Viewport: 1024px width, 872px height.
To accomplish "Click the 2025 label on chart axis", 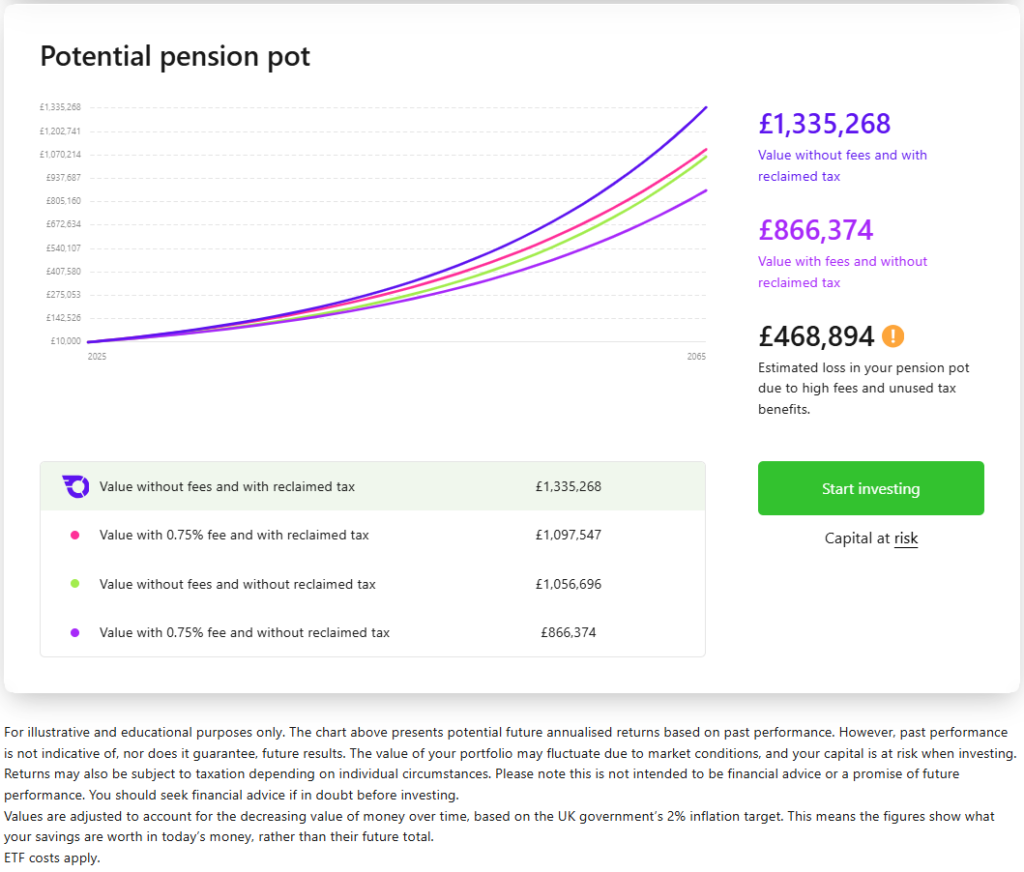I will click(x=96, y=356).
